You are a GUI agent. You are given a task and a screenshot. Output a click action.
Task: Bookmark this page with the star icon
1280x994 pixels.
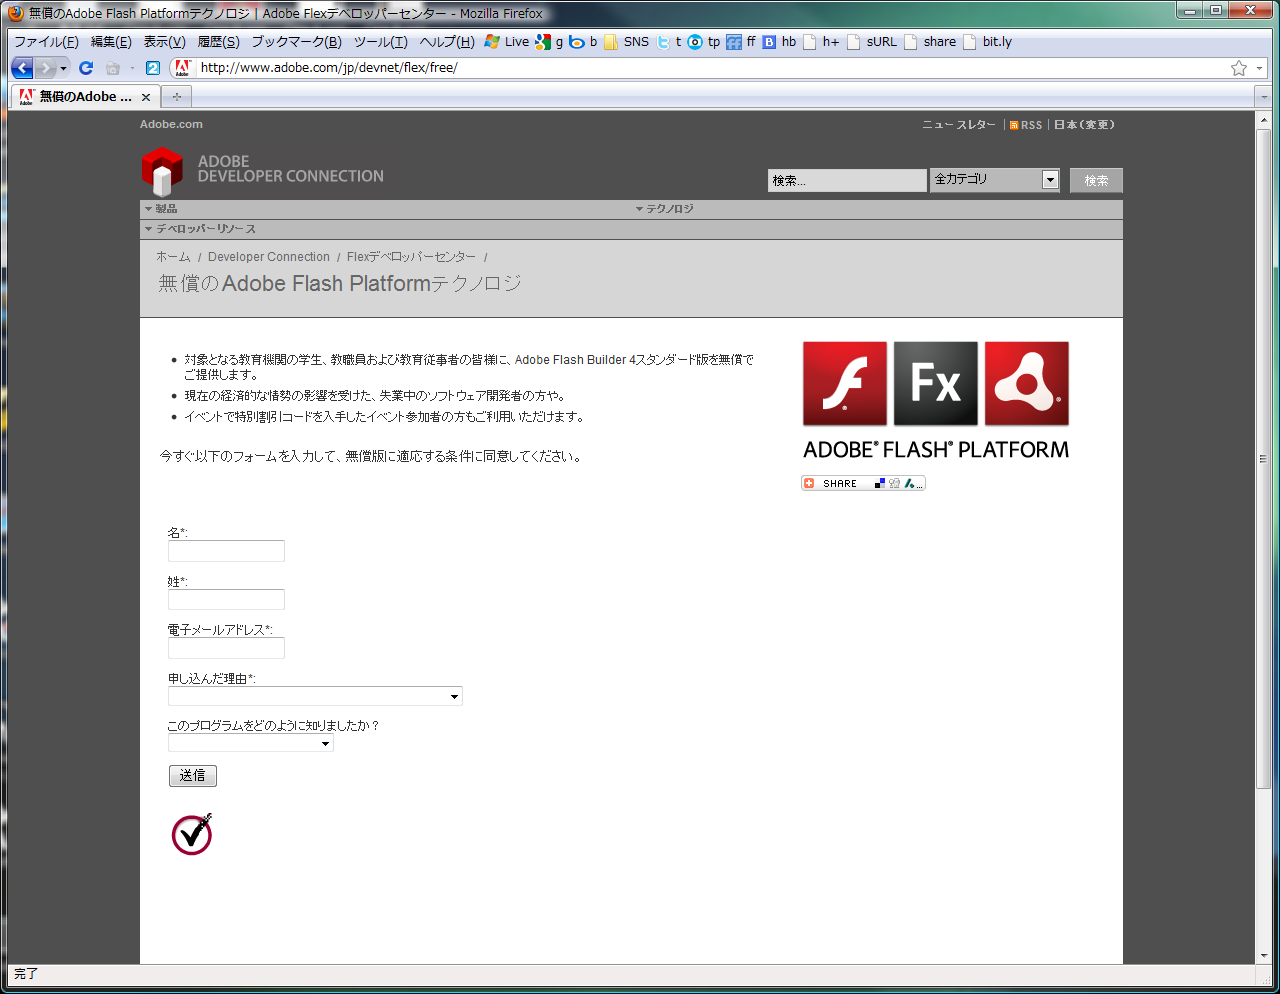coord(1239,68)
